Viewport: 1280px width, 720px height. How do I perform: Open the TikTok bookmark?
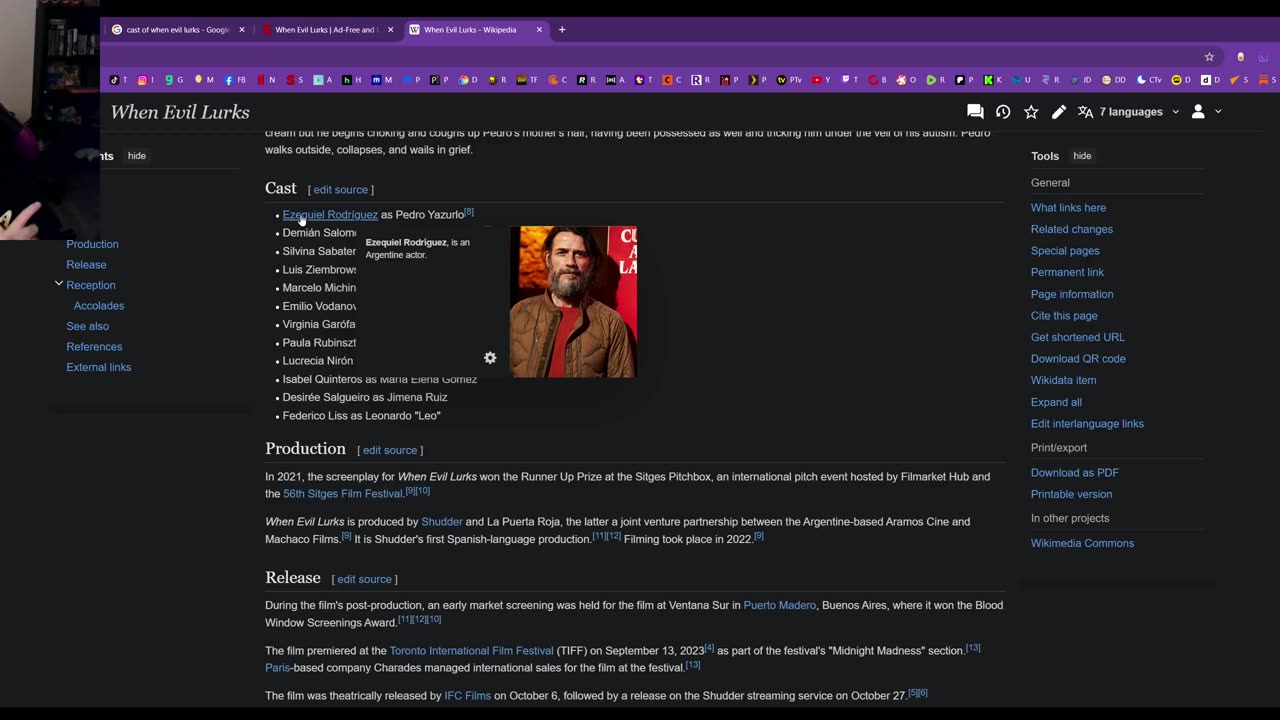pos(117,80)
